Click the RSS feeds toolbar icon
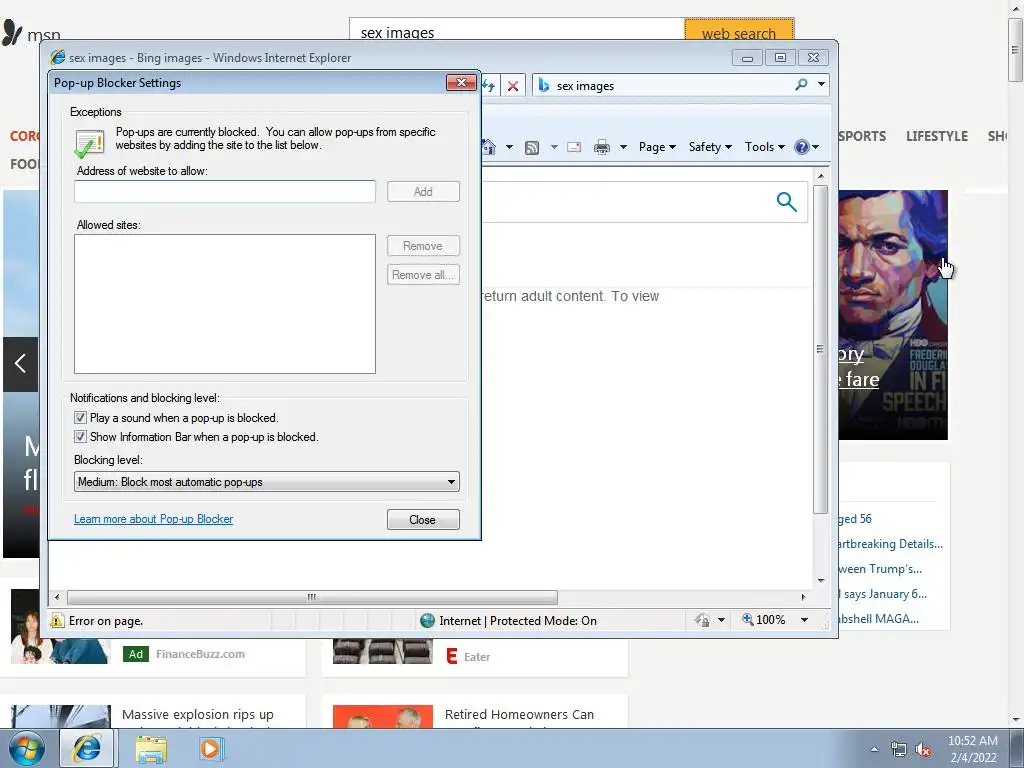This screenshot has height=768, width=1024. tap(532, 148)
